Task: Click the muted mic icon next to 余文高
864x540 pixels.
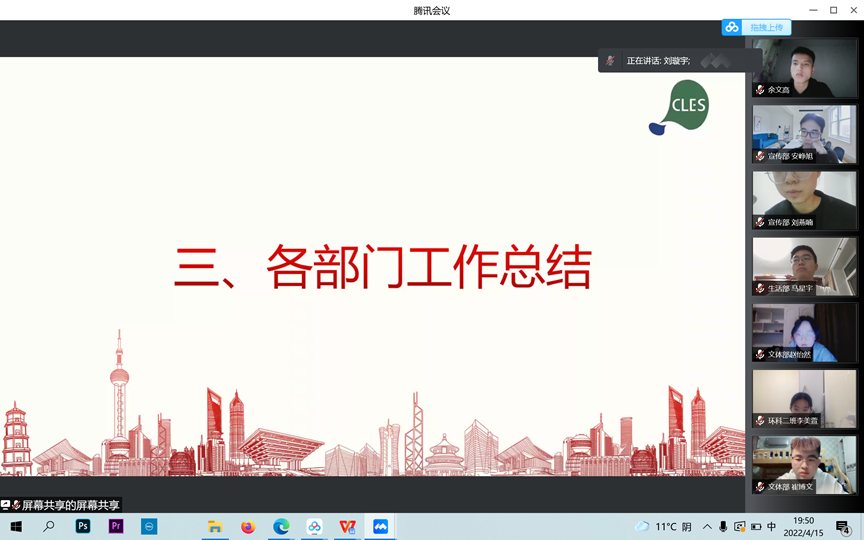Action: (760, 90)
